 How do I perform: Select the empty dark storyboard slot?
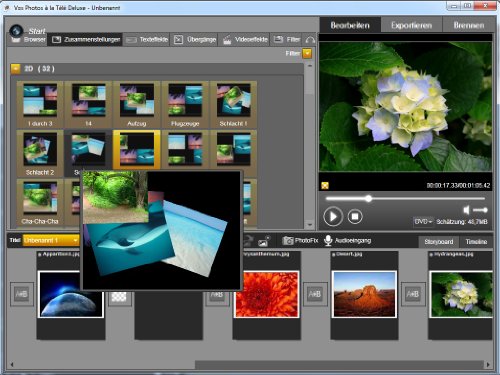click(169, 315)
